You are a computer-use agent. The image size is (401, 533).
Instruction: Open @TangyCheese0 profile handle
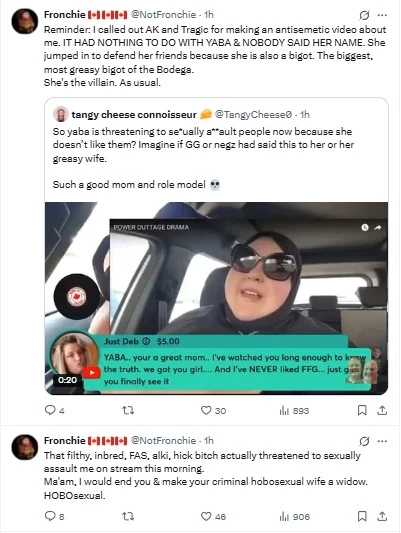(x=253, y=115)
